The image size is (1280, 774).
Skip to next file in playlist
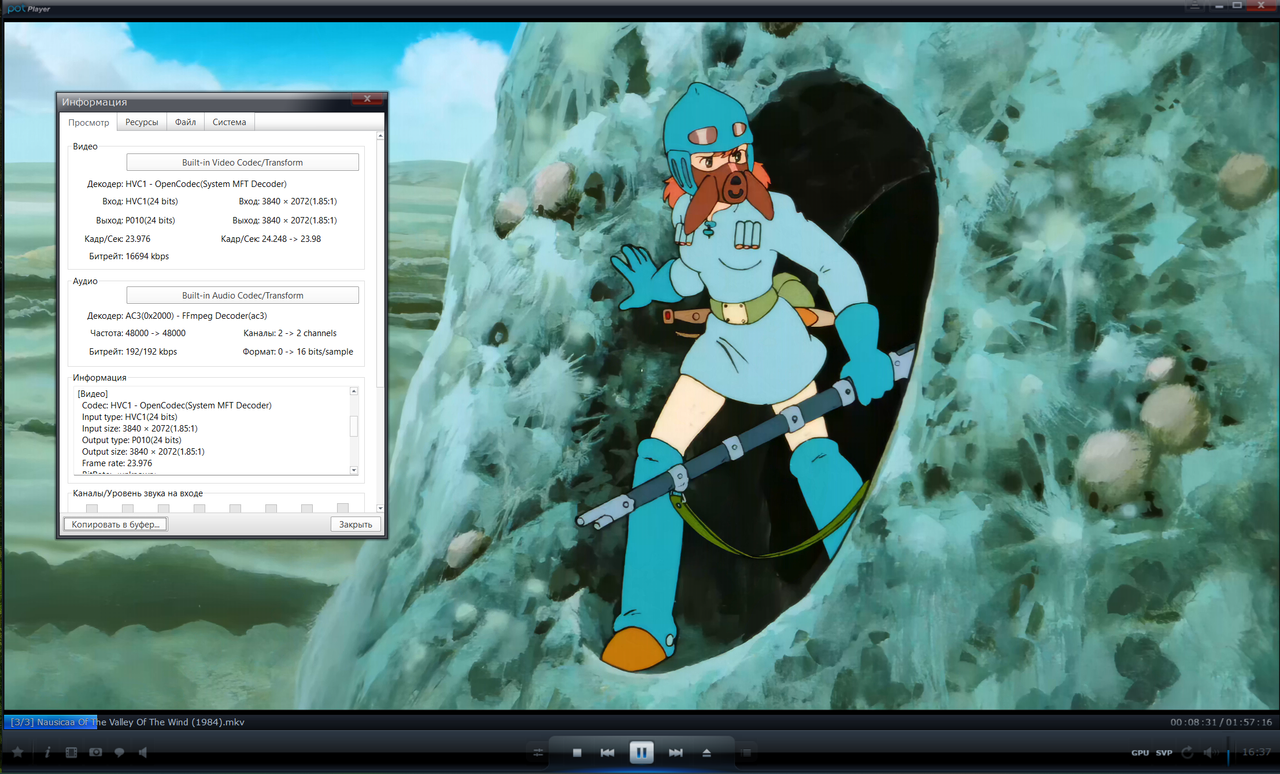[676, 752]
